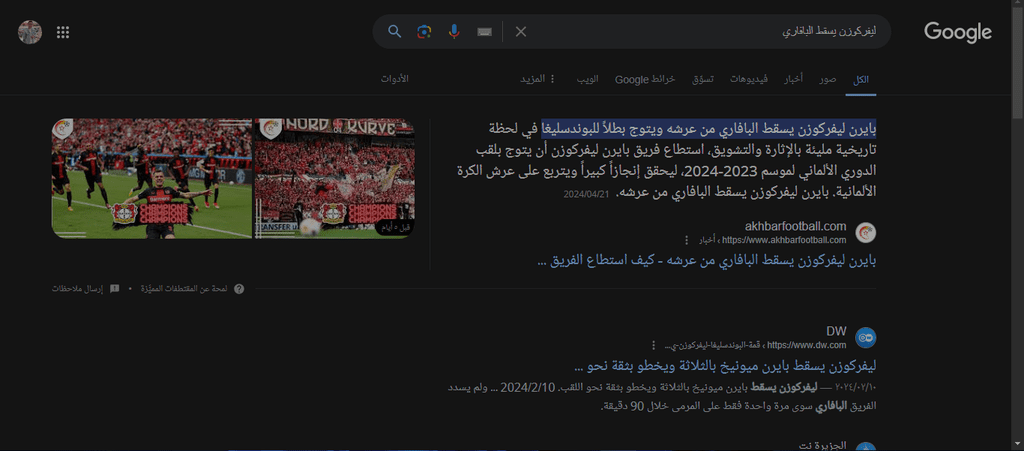Open the تسوّق (Shopping) tab
Viewport: 1024px width, 451px height.
(x=703, y=79)
